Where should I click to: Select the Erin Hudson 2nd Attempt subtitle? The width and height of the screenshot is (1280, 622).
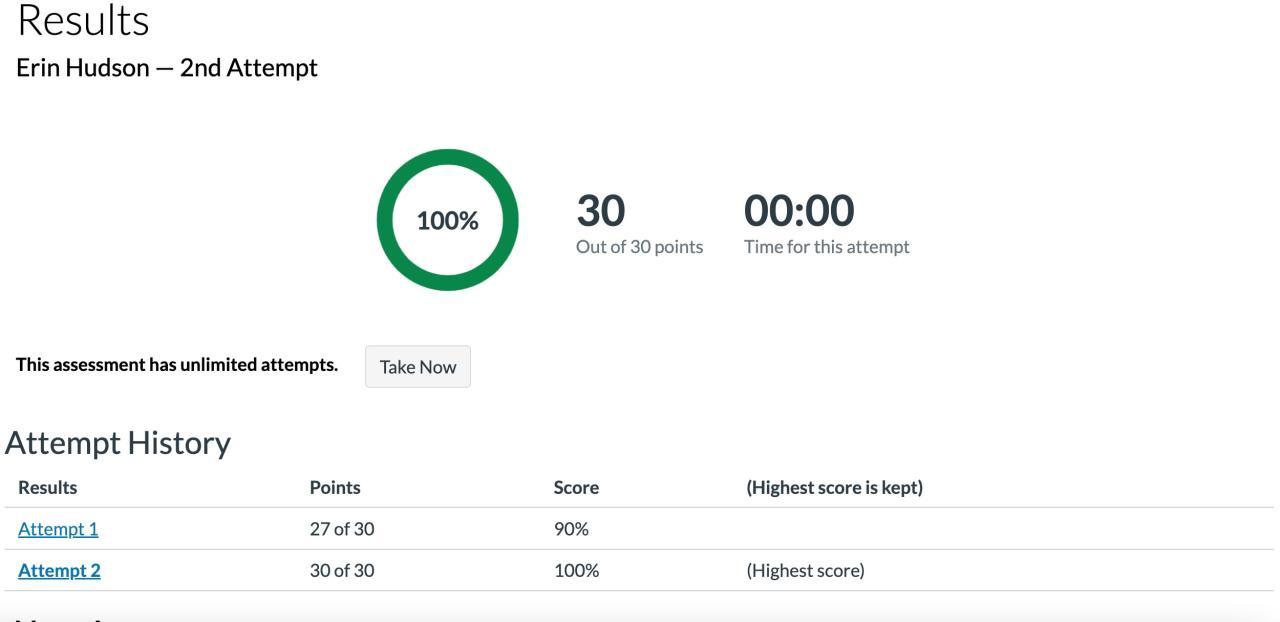click(x=167, y=68)
